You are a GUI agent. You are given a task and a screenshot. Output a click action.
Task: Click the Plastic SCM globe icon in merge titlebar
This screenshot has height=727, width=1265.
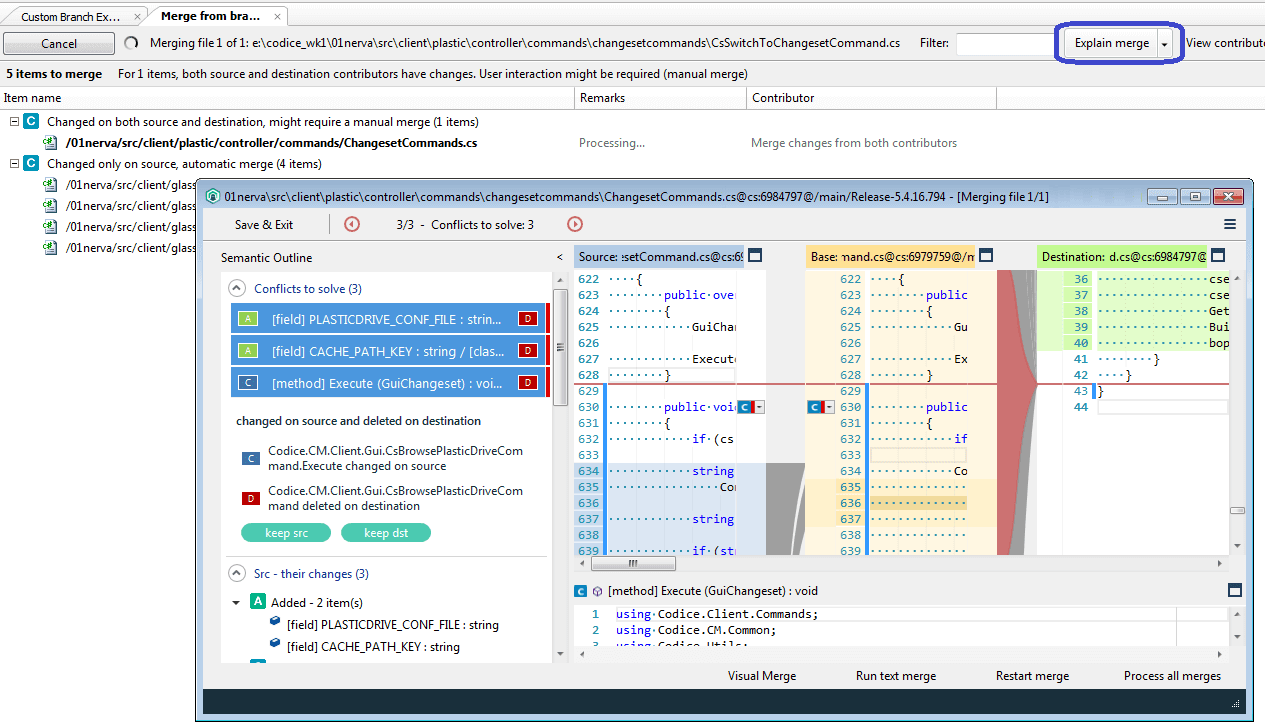[211, 196]
